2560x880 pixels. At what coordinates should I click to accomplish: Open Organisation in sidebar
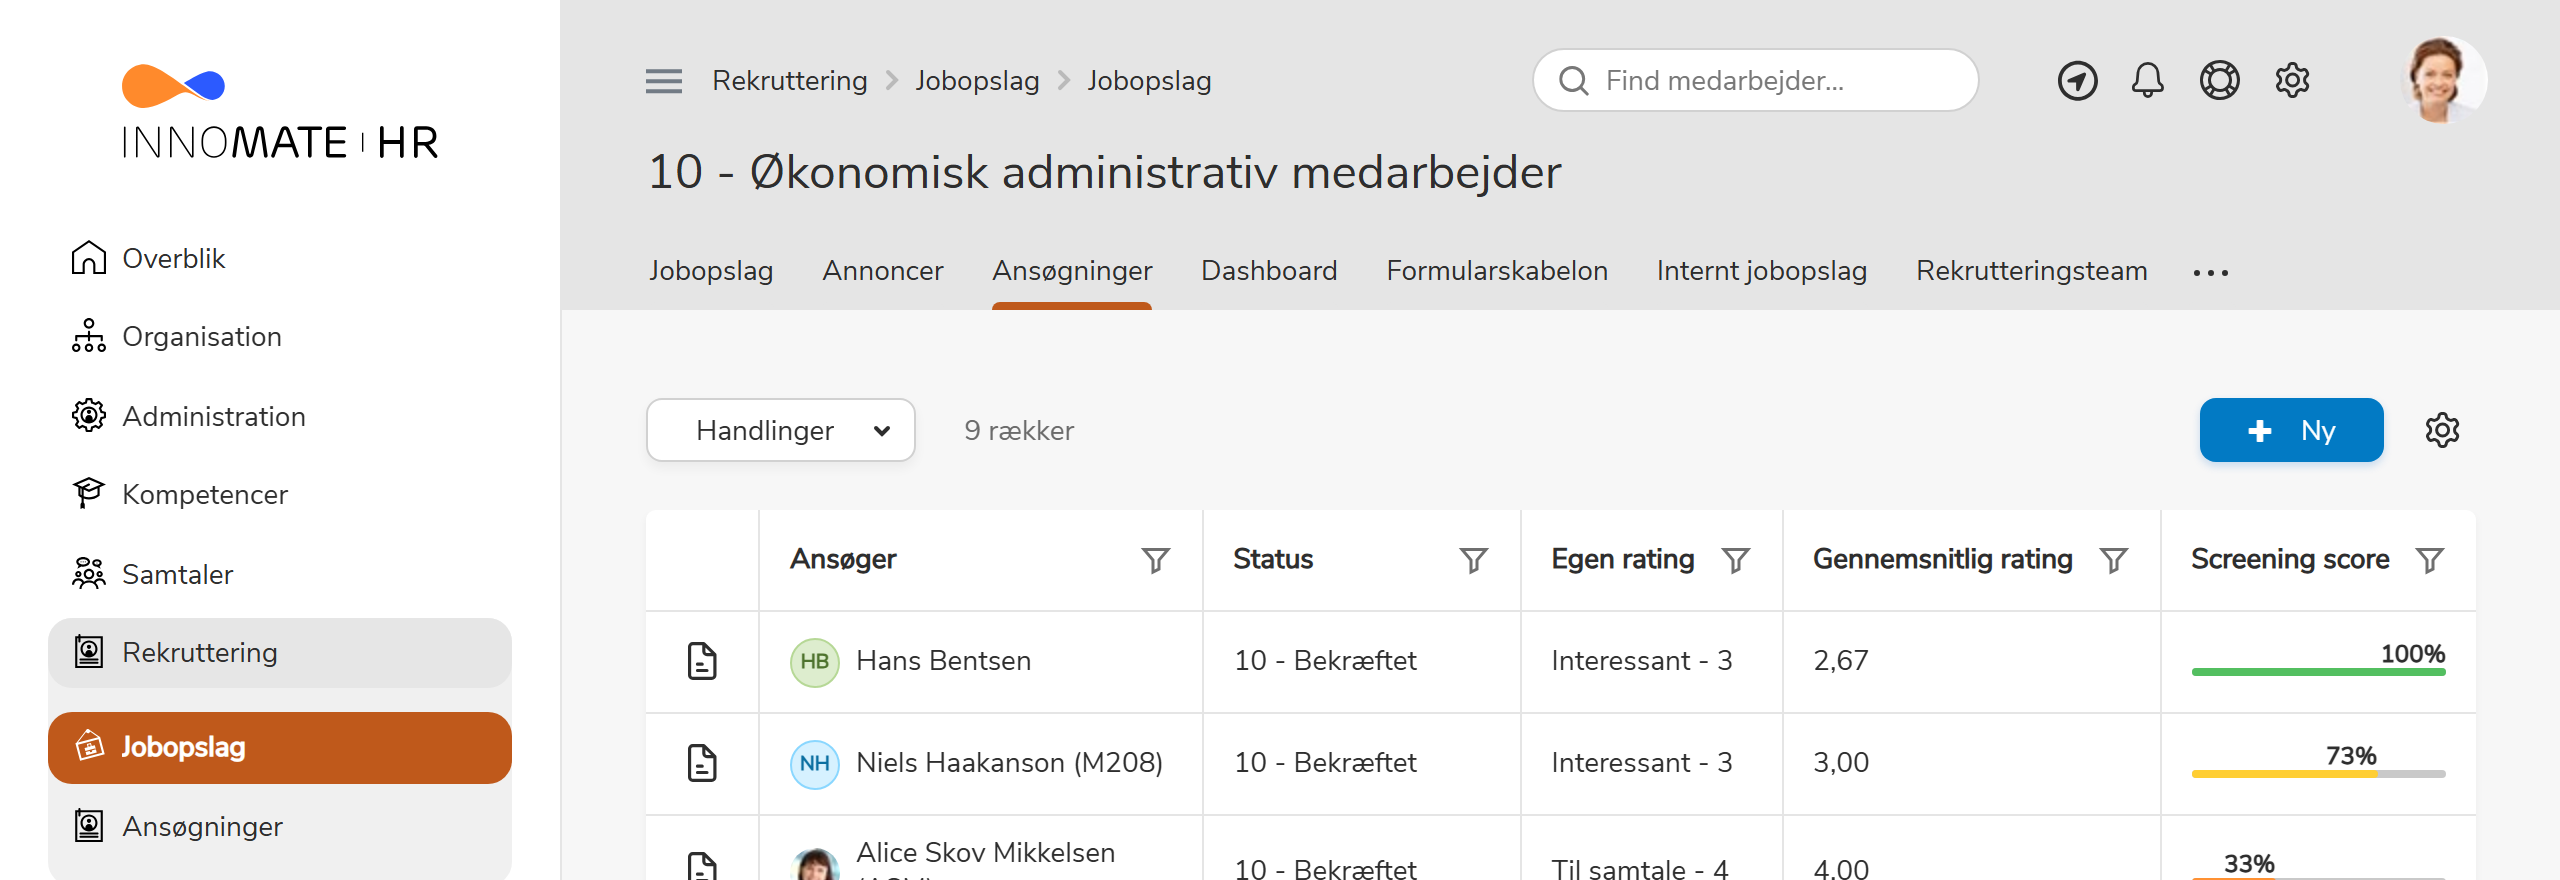280,337
